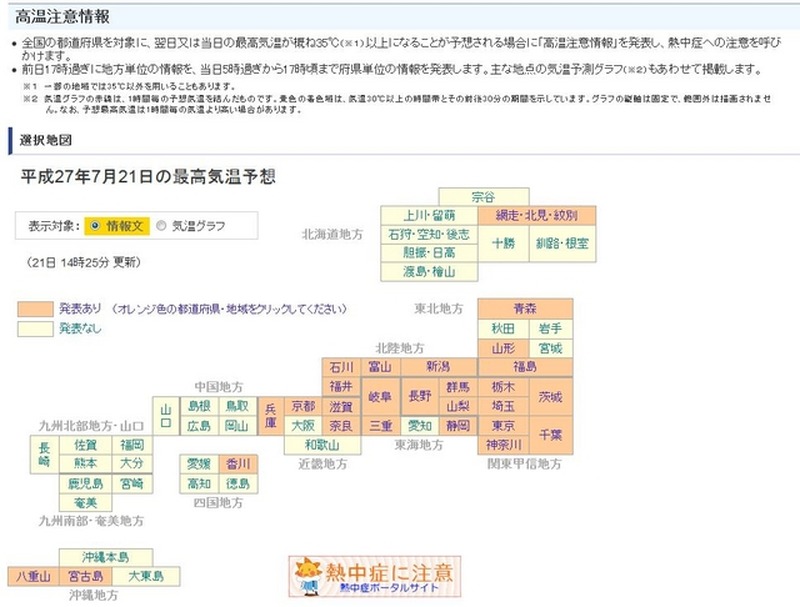Click 岐阜 prefecture on the map
The height and width of the screenshot is (607, 800).
point(380,396)
